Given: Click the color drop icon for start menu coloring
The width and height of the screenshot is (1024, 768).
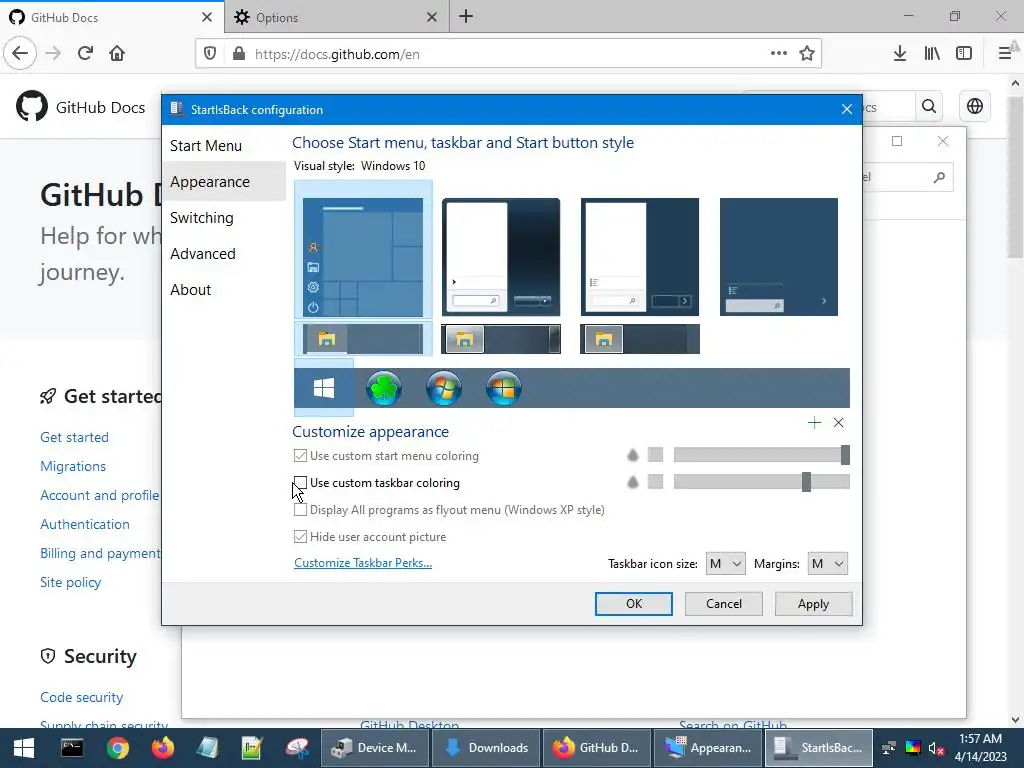Looking at the screenshot, I should tap(633, 455).
